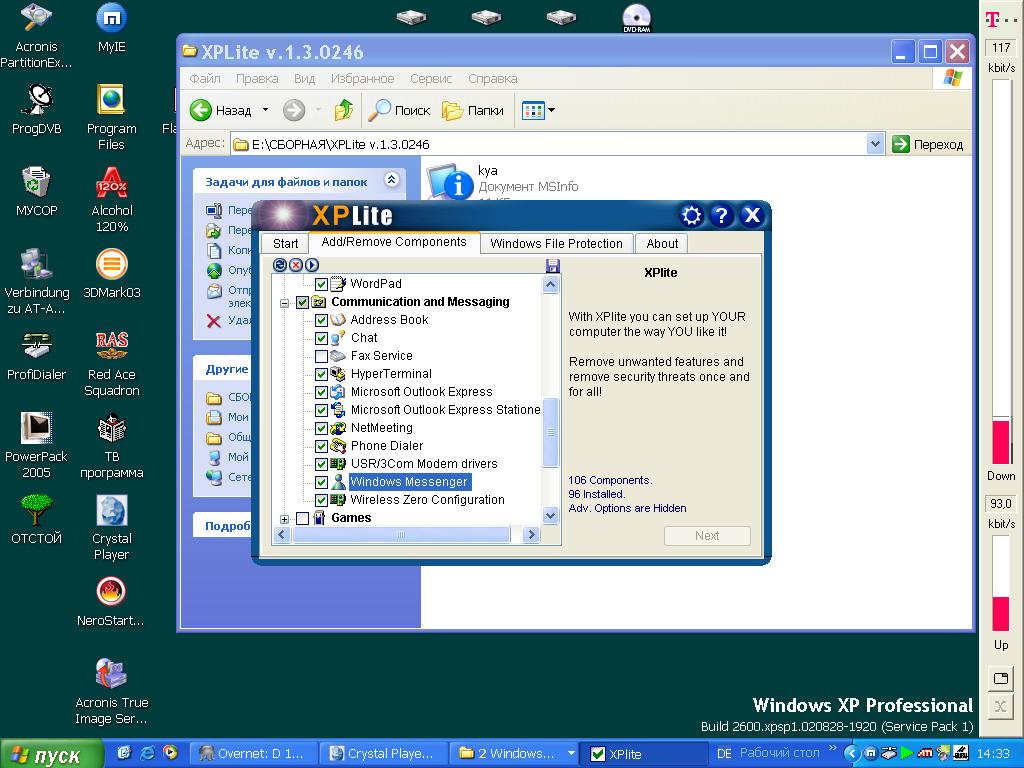The image size is (1024, 768).
Task: Click the red X icon above the component tree
Action: 296,264
